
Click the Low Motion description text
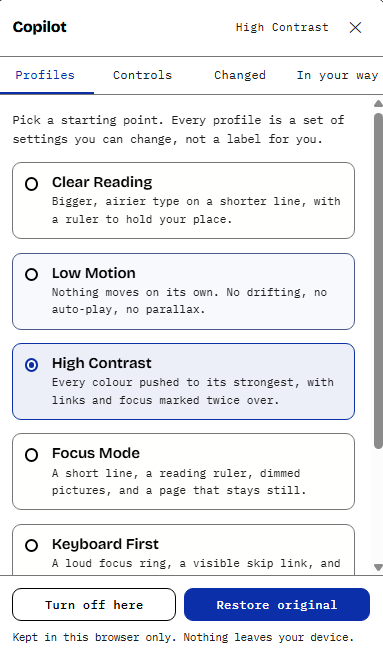click(x=189, y=301)
